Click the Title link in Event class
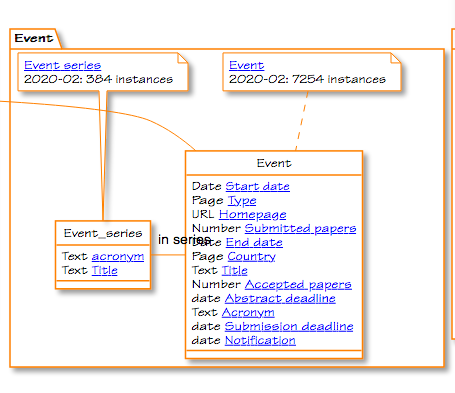The height and width of the screenshot is (393, 455). (x=235, y=270)
